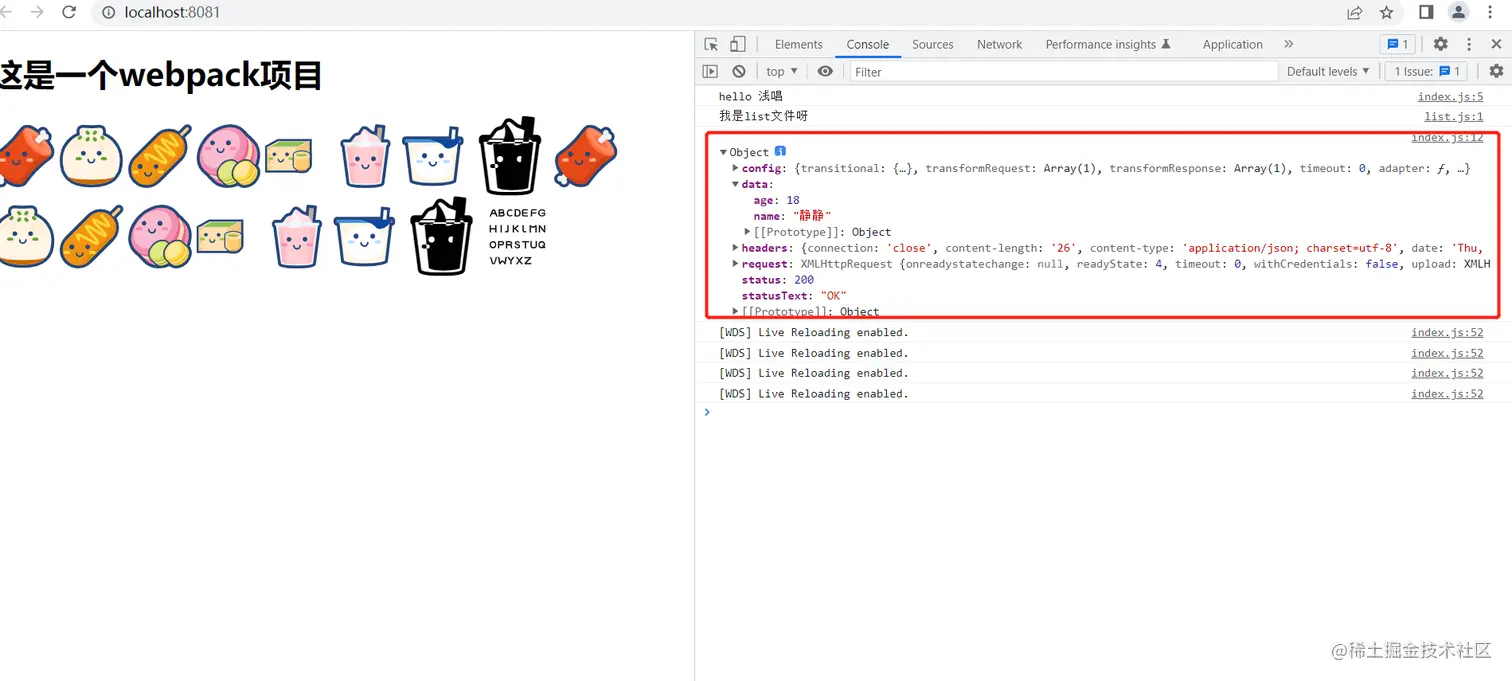Click the console Filter input field

1064,71
